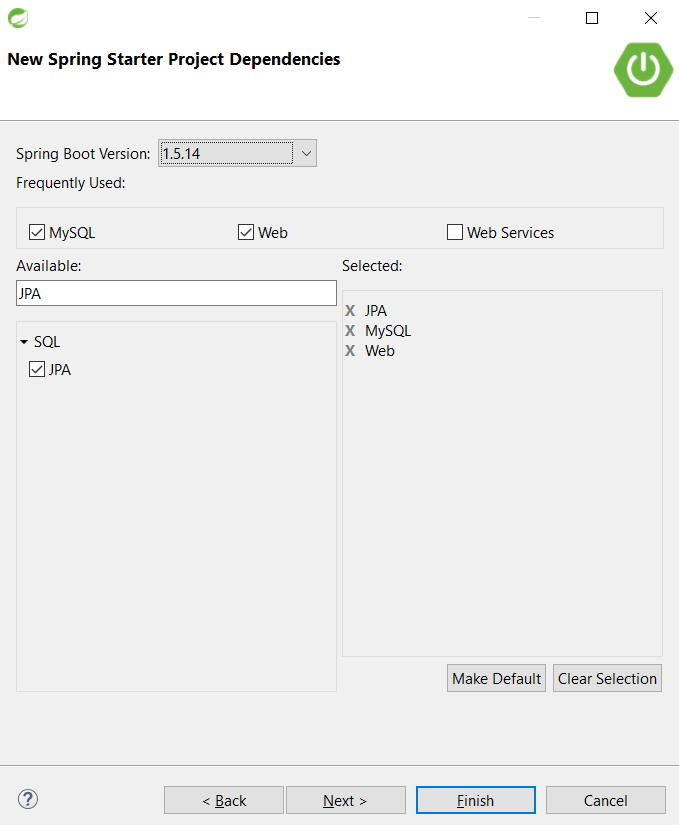Screen dimensions: 679x825
Task: Open the Spring Boot Version dropdown
Action: click(306, 153)
